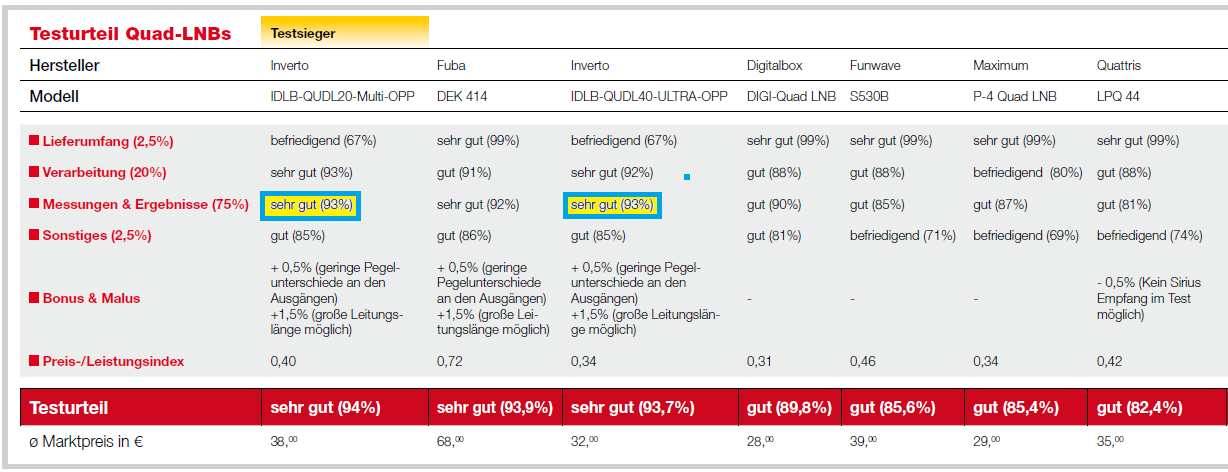Click price-performance index '0,42'
The width and height of the screenshot is (1228, 472).
1111,361
